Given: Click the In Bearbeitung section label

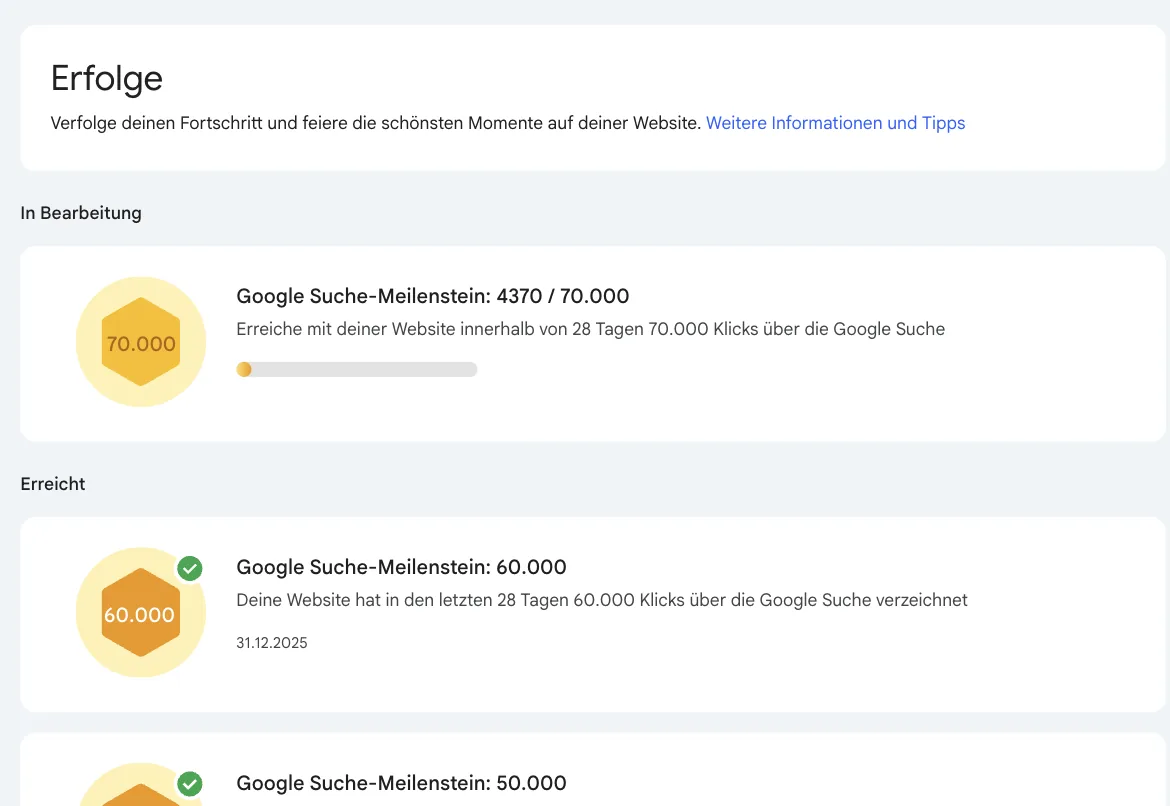Looking at the screenshot, I should (x=81, y=213).
